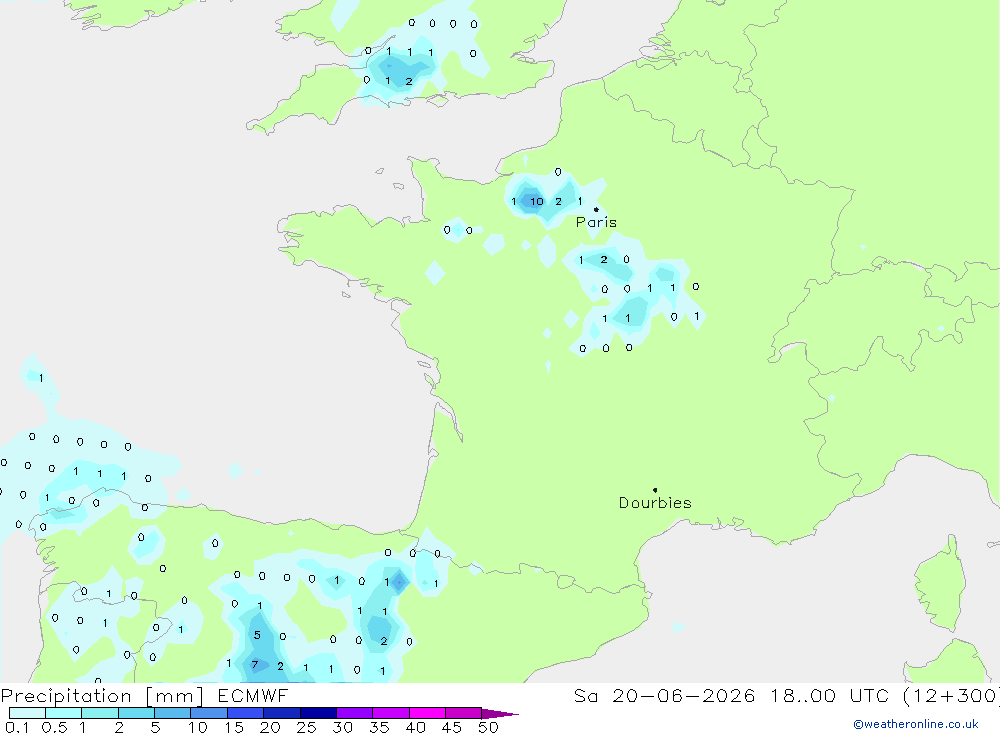Screen dimensions: 1000x733
Task: Click the 15 legend scale label
Action: 233,727
